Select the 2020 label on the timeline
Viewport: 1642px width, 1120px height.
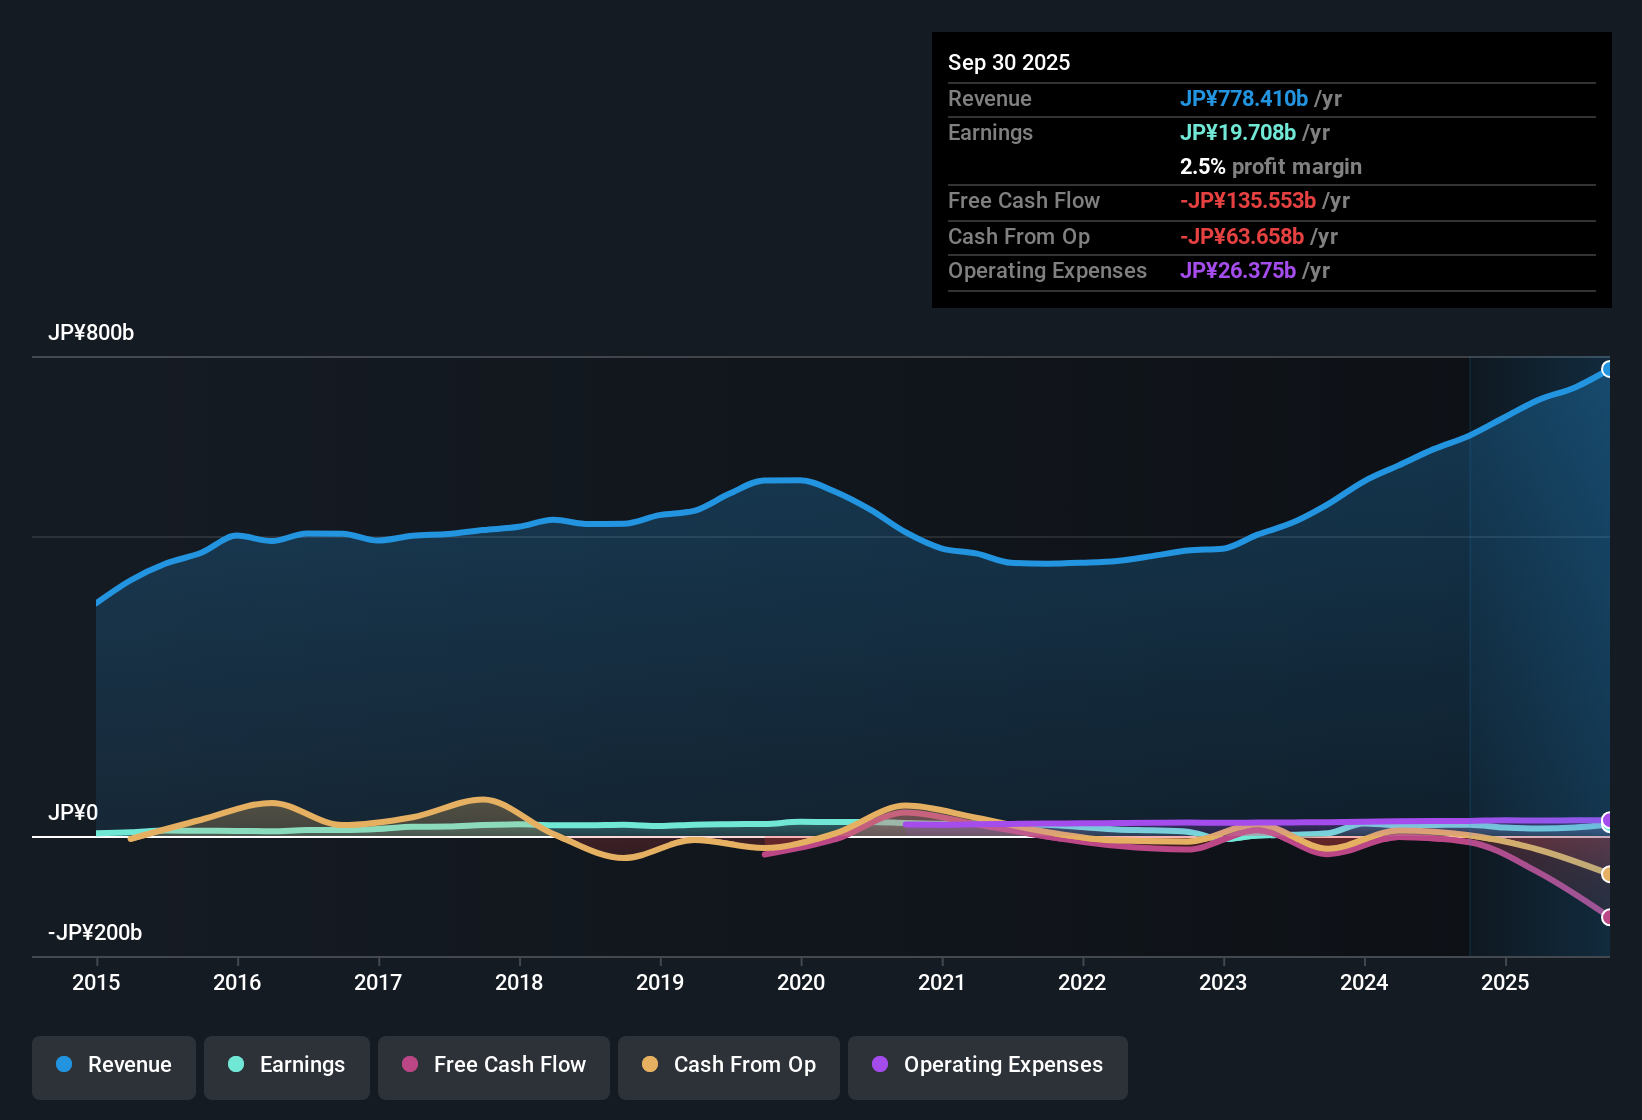(800, 983)
